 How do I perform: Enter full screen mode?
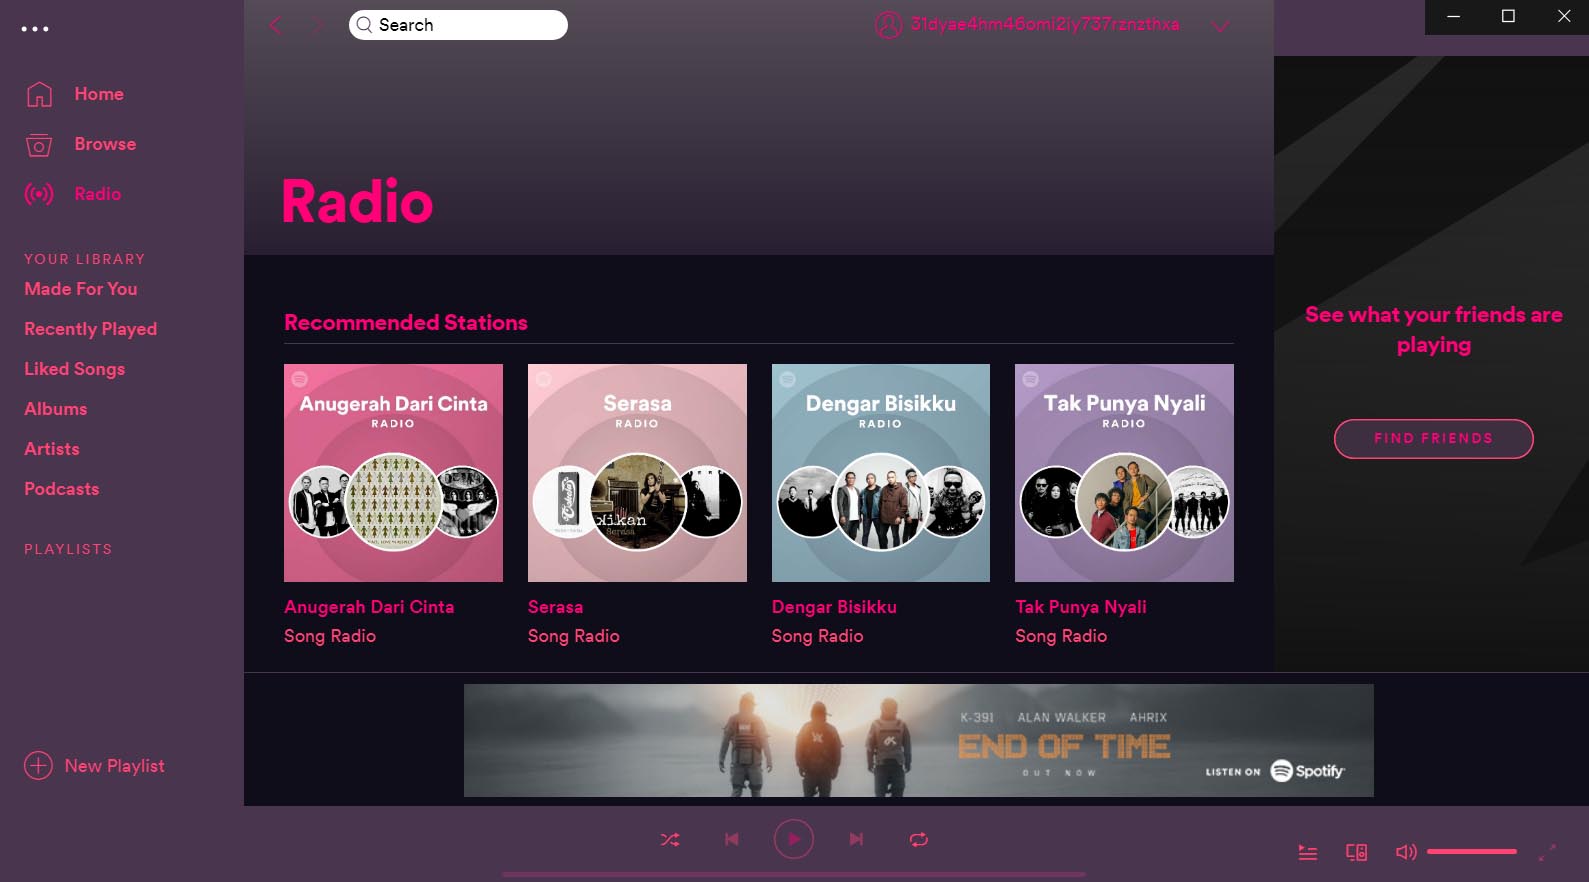point(1547,852)
